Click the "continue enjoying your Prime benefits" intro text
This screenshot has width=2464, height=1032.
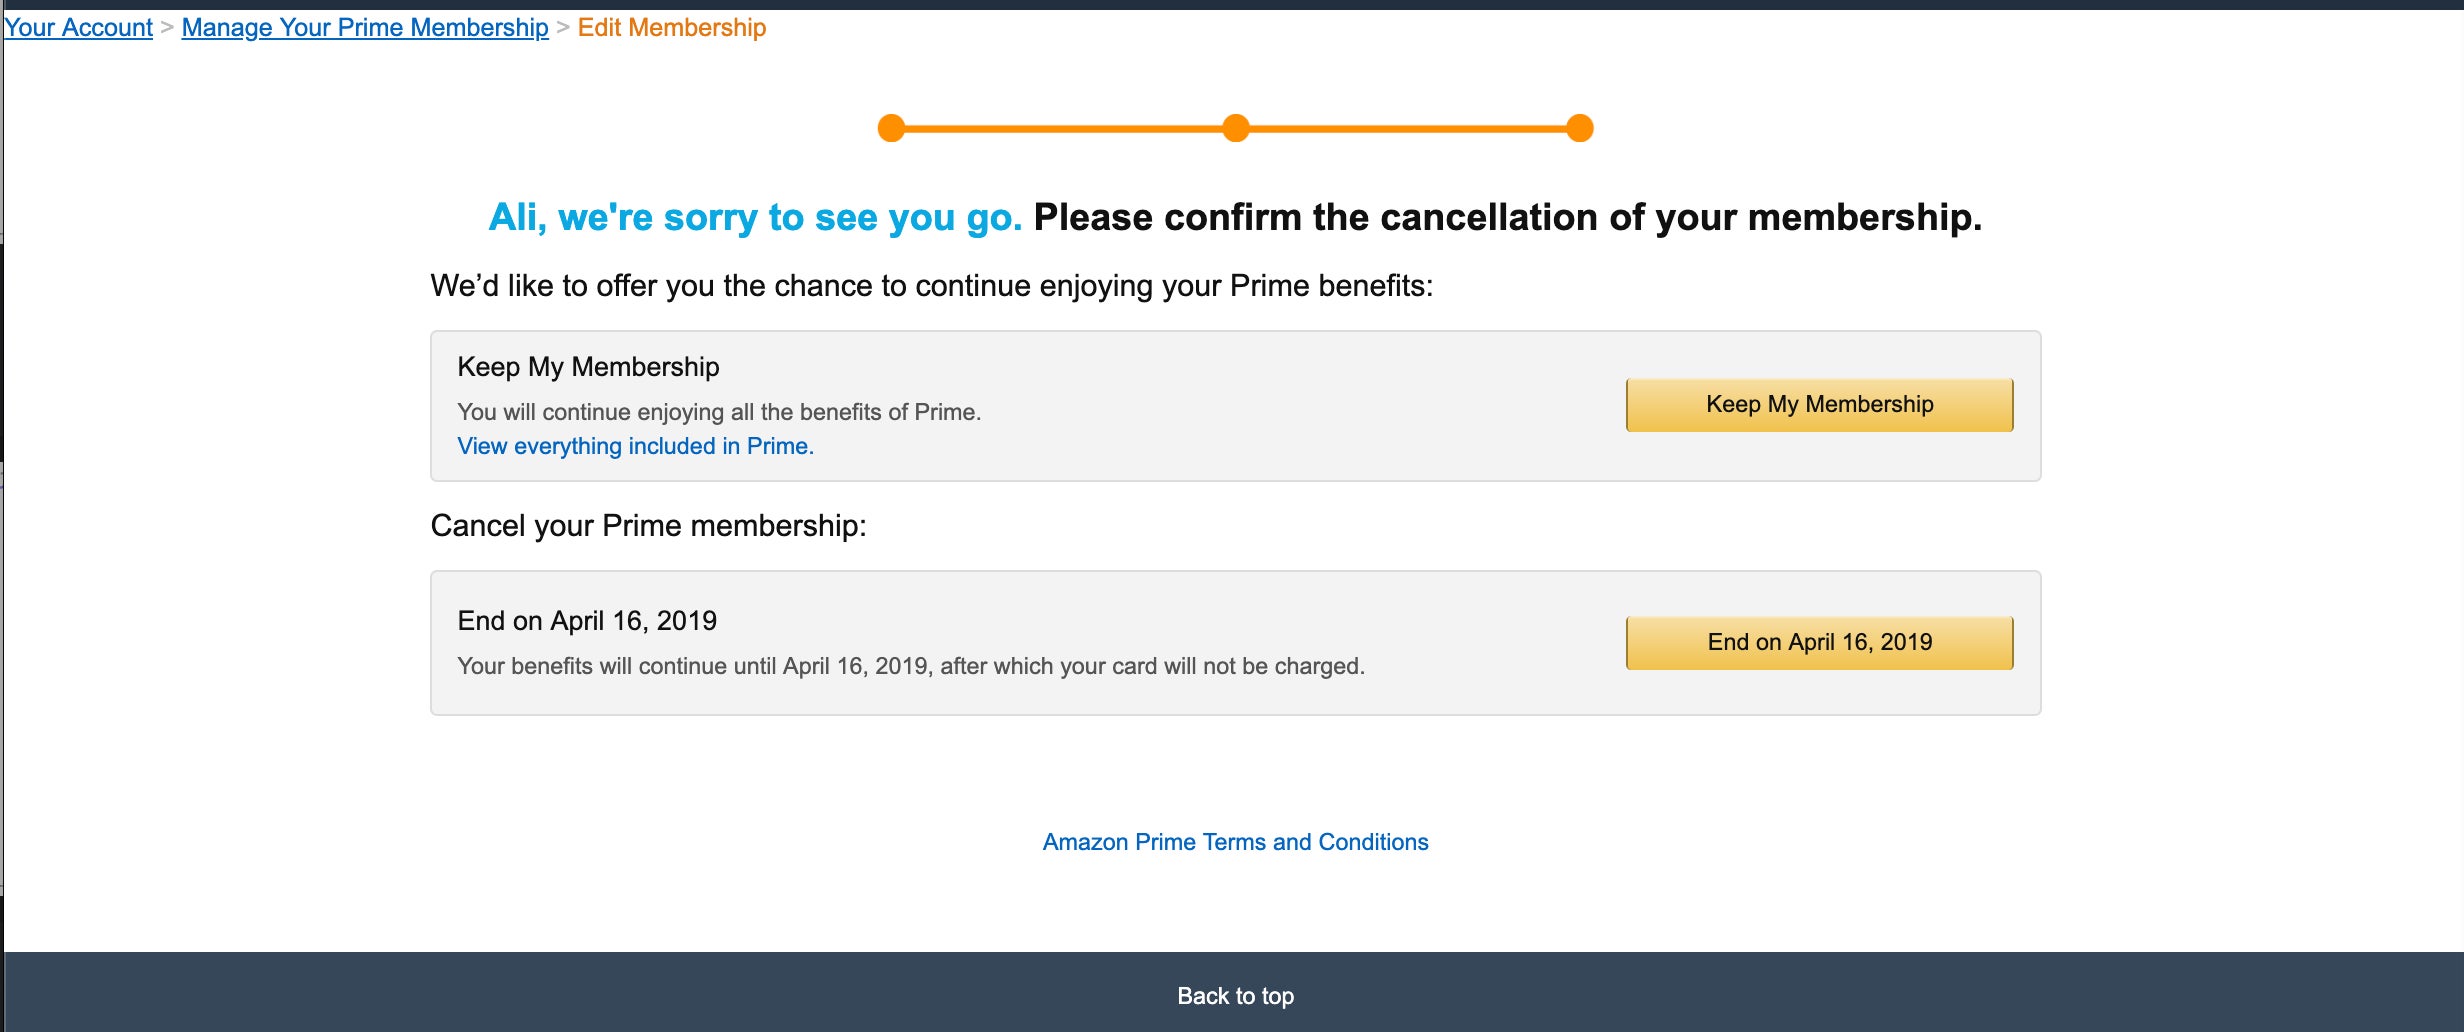tap(932, 286)
